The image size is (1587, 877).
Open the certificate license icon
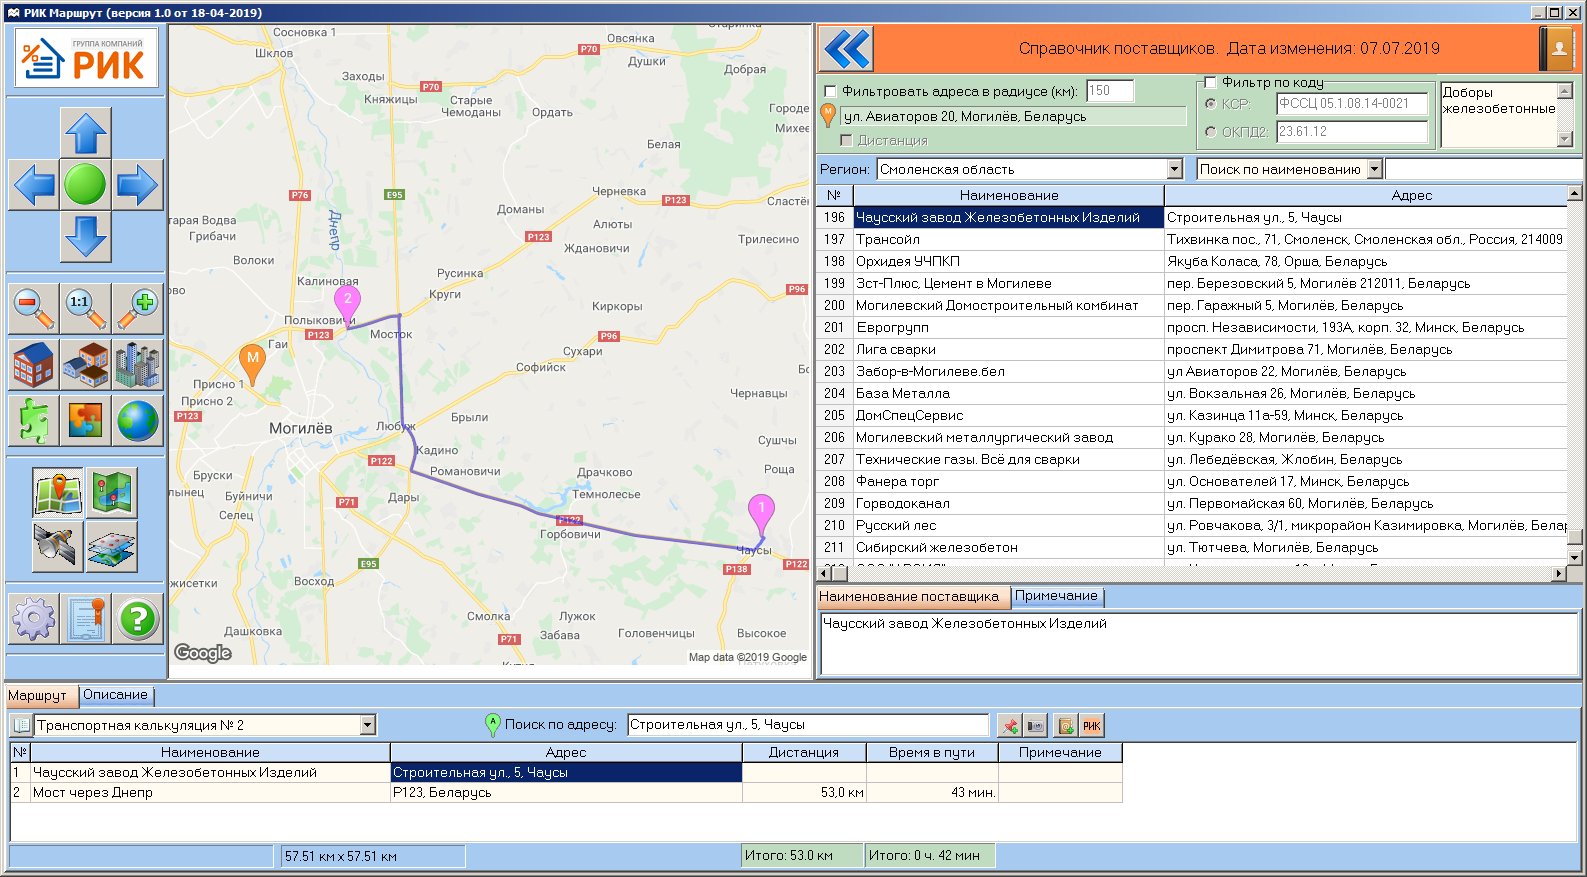click(85, 619)
